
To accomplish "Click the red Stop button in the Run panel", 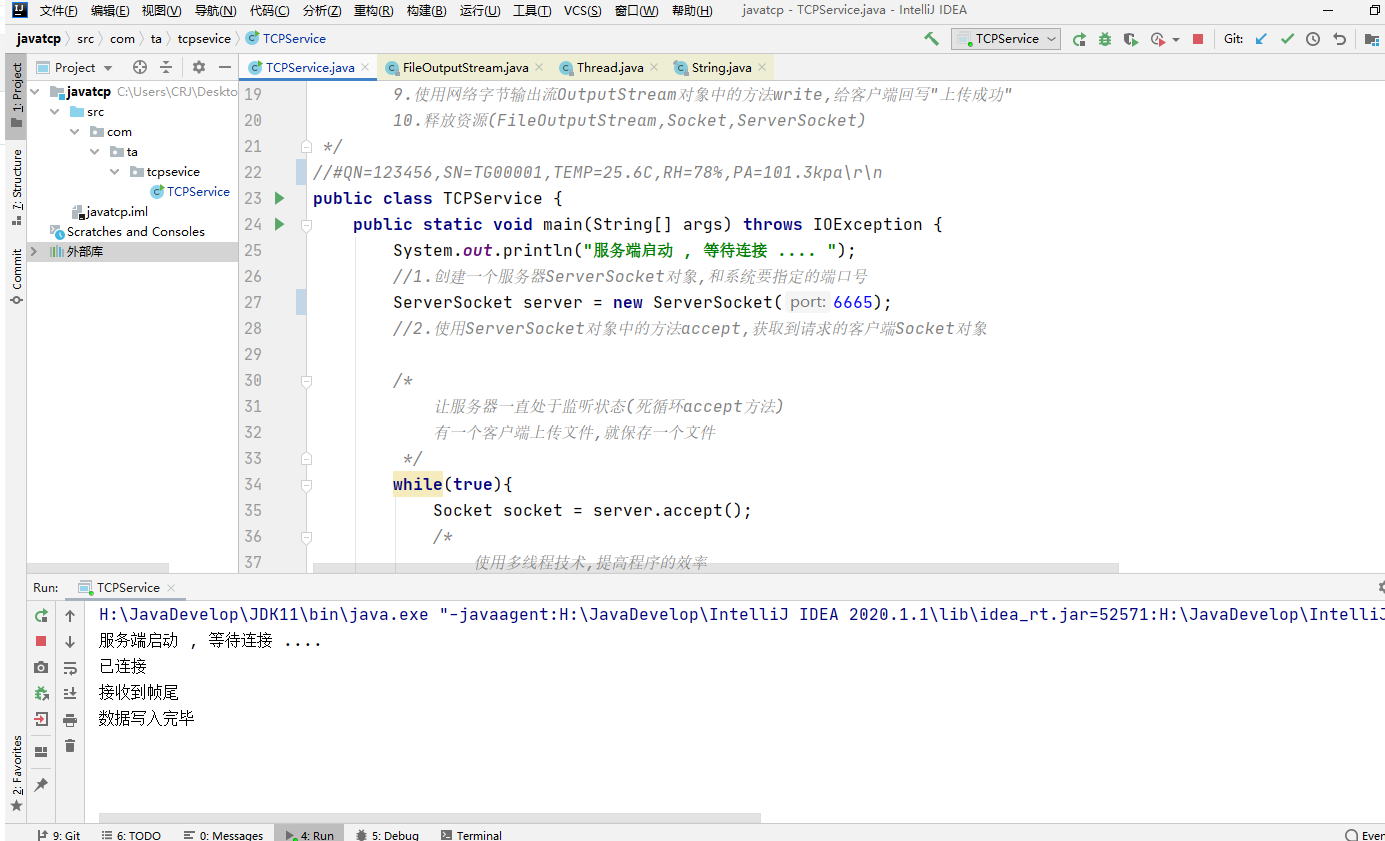I will point(40,641).
